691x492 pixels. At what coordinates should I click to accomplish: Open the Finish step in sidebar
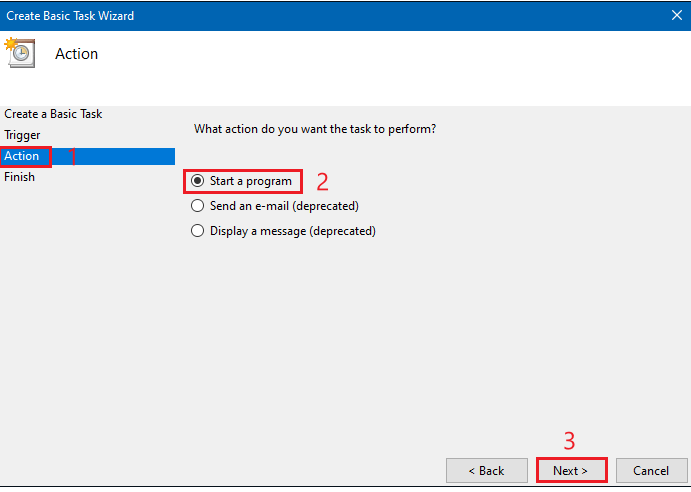click(x=19, y=177)
